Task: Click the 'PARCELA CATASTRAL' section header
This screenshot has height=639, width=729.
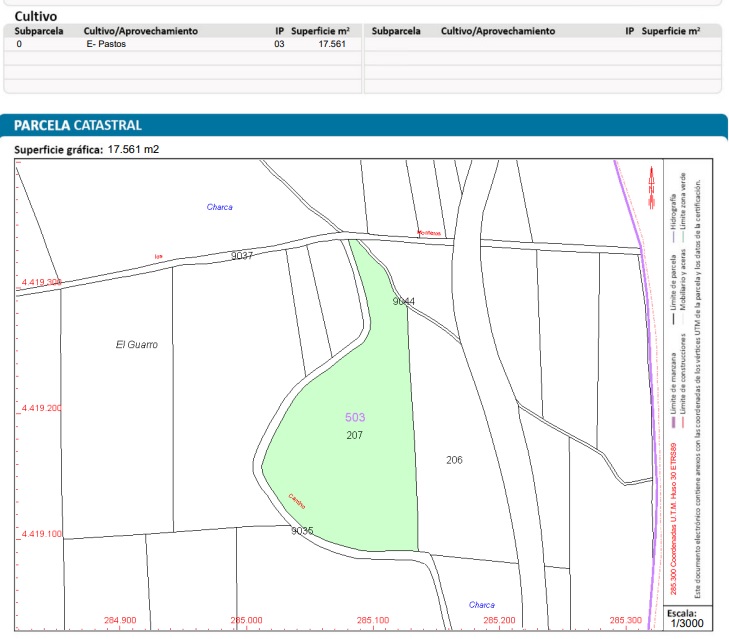Action: [78, 125]
